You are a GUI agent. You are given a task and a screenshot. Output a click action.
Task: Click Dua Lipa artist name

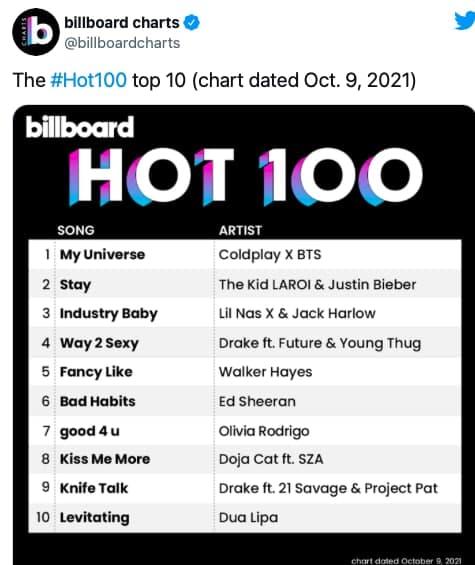pos(248,518)
